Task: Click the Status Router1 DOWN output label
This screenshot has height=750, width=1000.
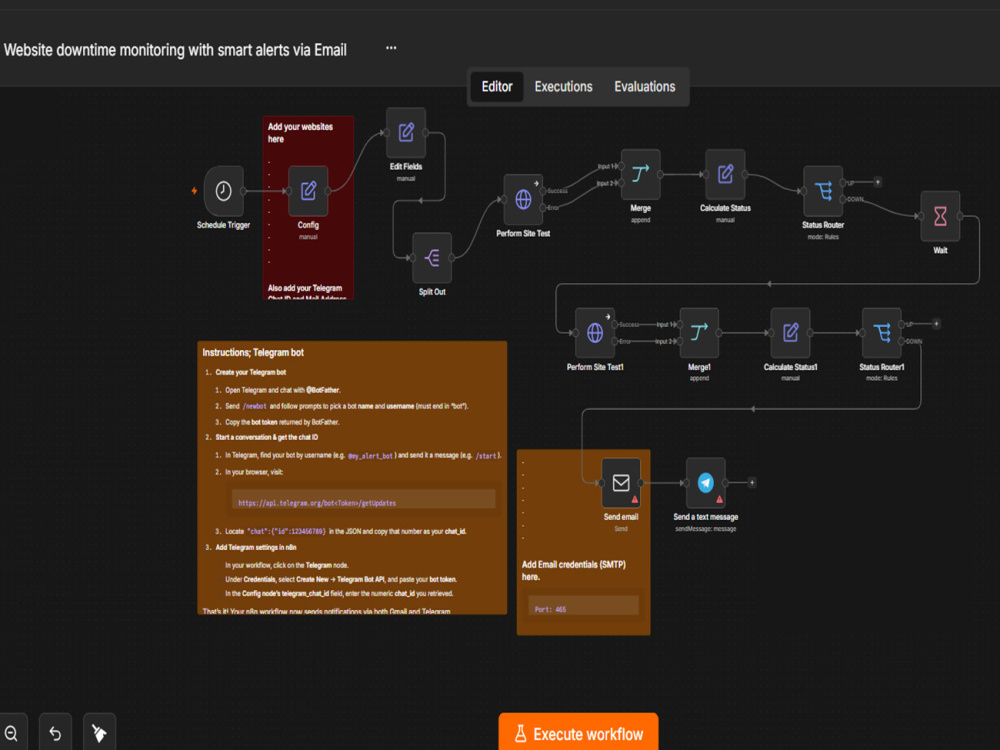Action: click(x=913, y=341)
